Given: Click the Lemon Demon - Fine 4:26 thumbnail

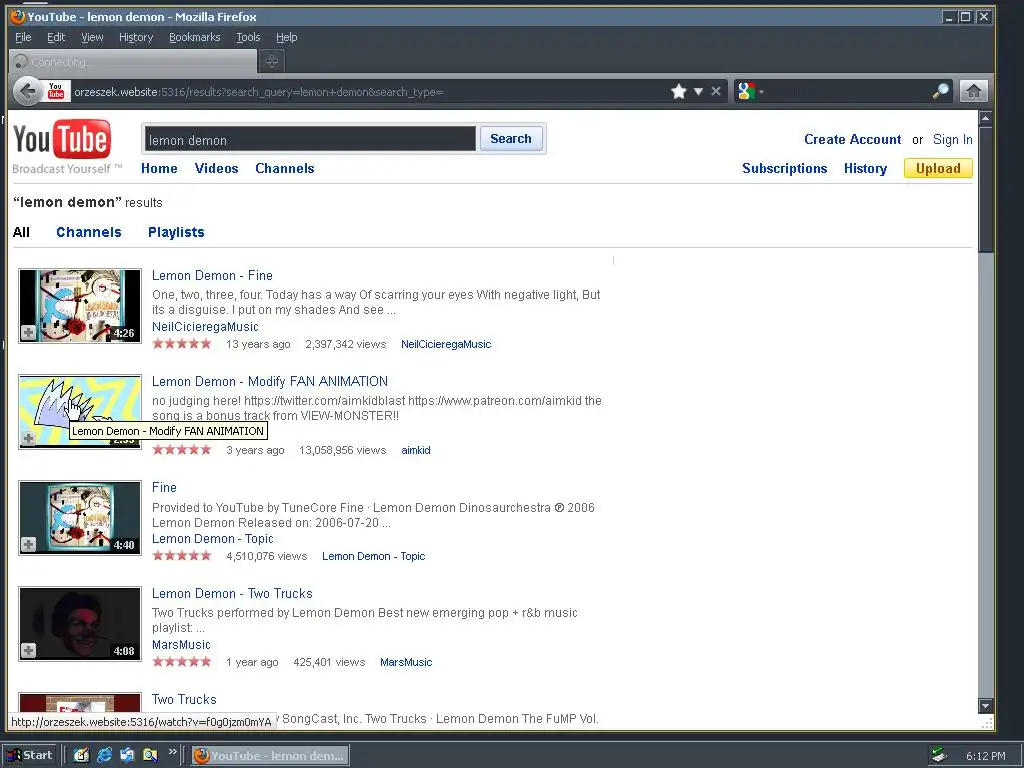Looking at the screenshot, I should (x=80, y=306).
